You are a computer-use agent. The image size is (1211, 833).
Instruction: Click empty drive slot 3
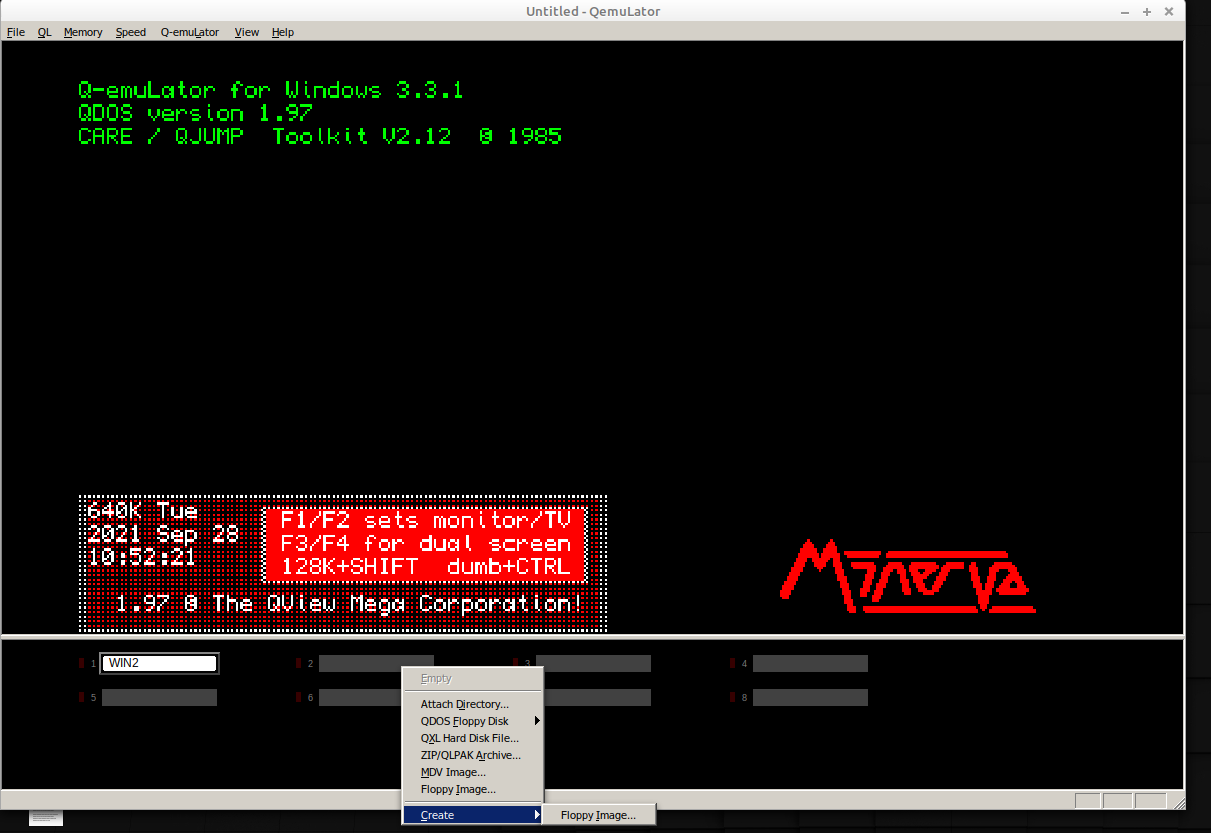(593, 663)
